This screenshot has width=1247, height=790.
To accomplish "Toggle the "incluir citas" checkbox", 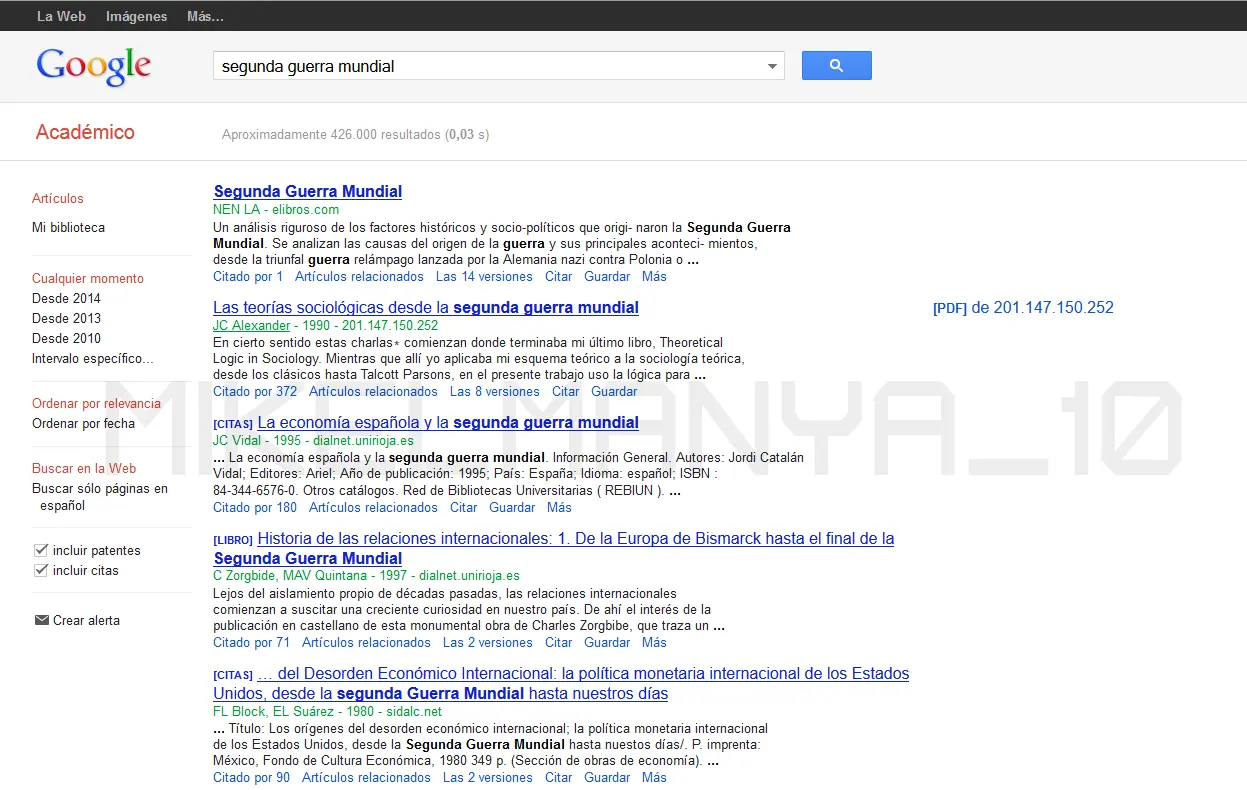I will pos(41,570).
